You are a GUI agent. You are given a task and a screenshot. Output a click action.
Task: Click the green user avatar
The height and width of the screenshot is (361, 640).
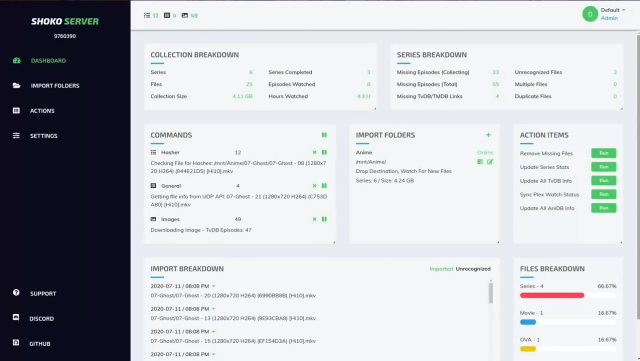(x=590, y=14)
